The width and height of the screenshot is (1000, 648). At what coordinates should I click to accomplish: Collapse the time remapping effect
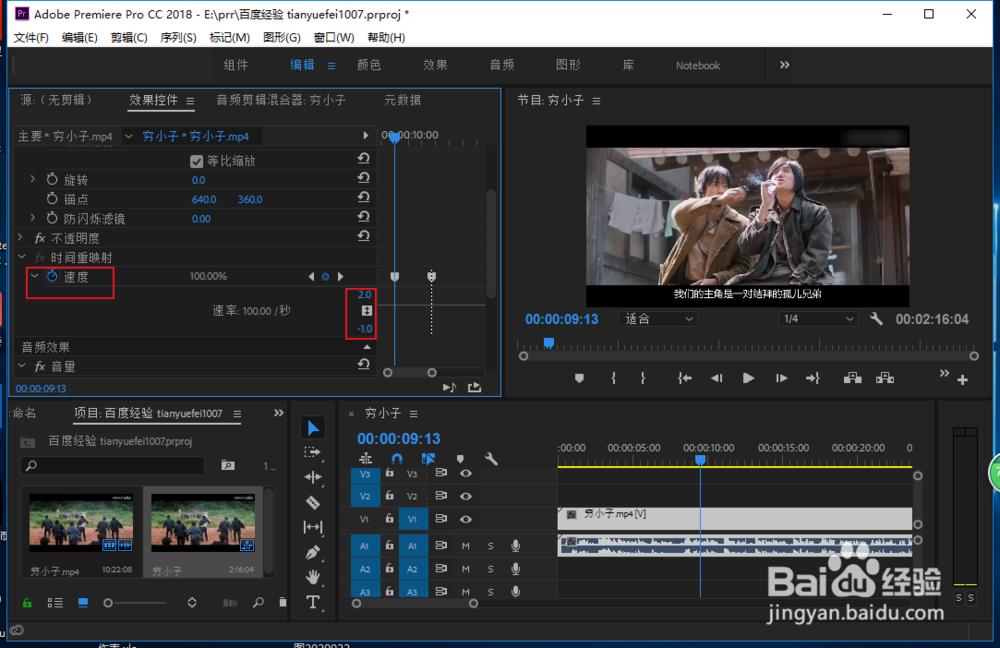[22, 257]
